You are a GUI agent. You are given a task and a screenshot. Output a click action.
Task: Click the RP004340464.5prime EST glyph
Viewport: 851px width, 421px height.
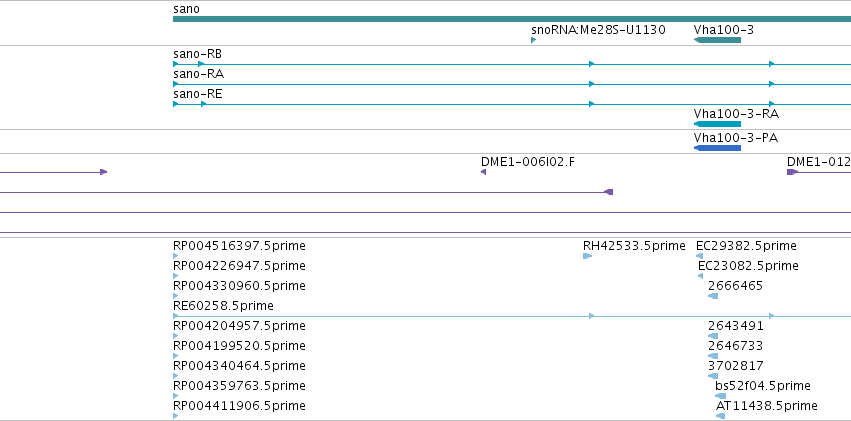point(175,376)
